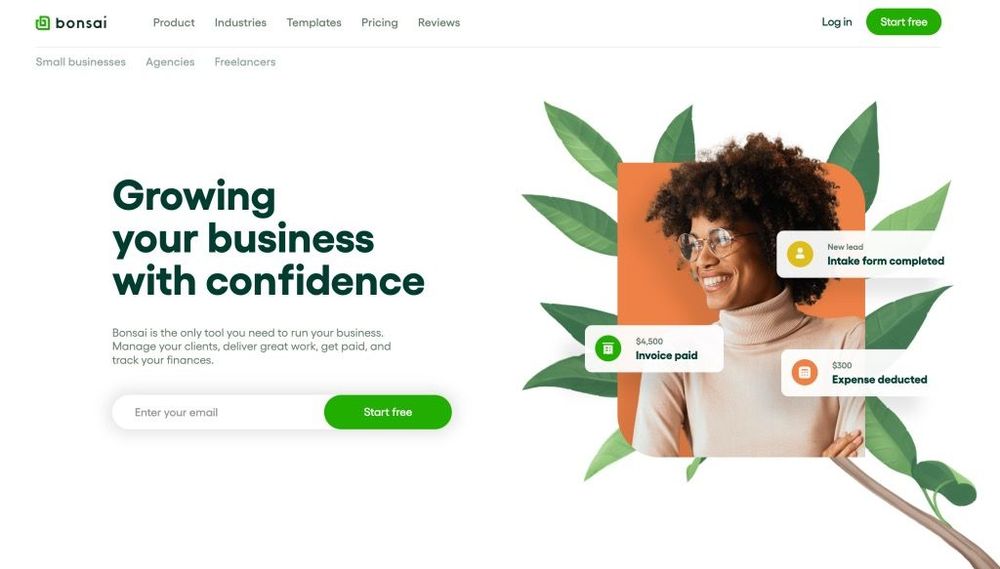This screenshot has width=1000, height=569.
Task: Click the Expense deducted notification card
Action: (858, 373)
